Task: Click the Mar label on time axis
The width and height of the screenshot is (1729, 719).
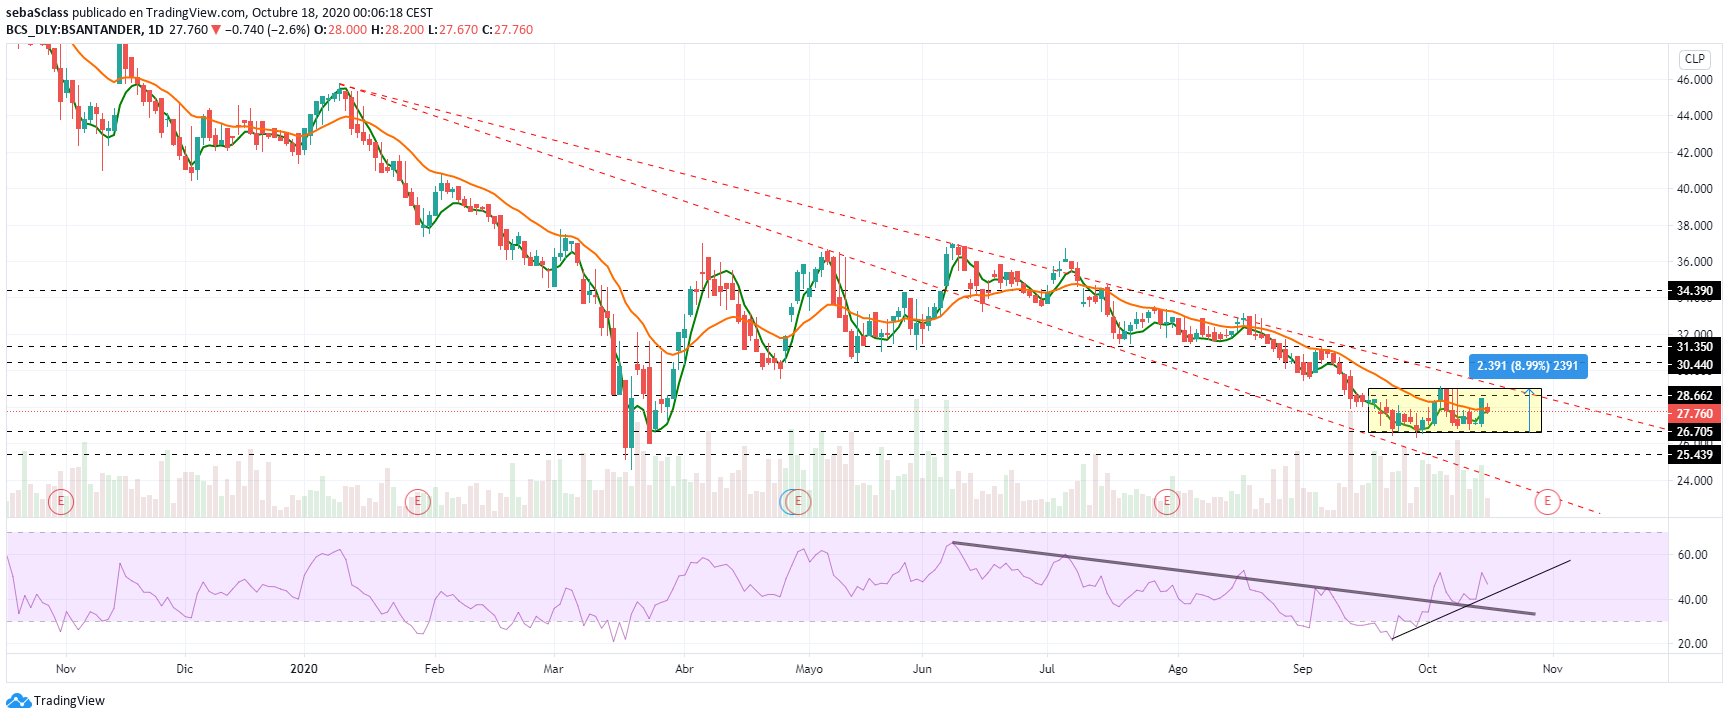Action: (x=553, y=669)
